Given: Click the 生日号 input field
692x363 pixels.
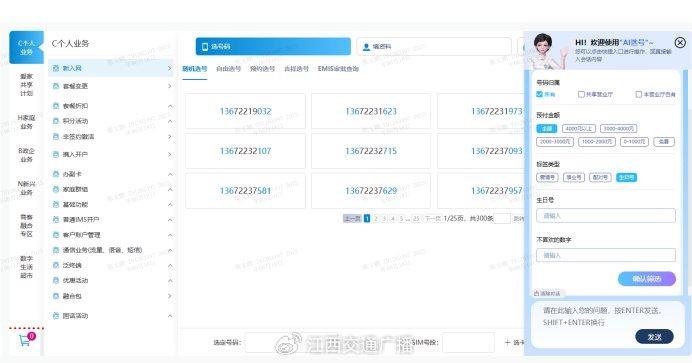Looking at the screenshot, I should [x=606, y=216].
